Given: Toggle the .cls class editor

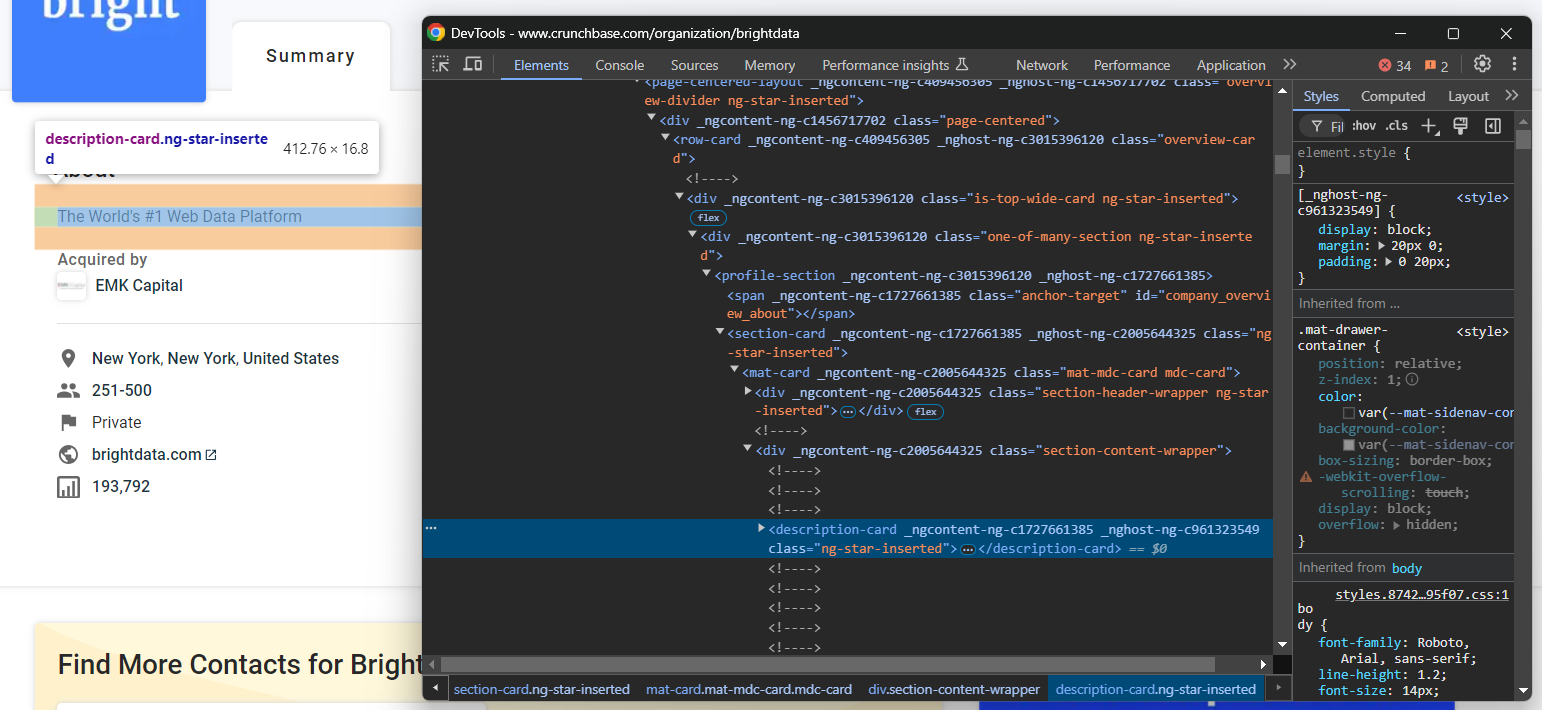Looking at the screenshot, I should click(x=1396, y=125).
